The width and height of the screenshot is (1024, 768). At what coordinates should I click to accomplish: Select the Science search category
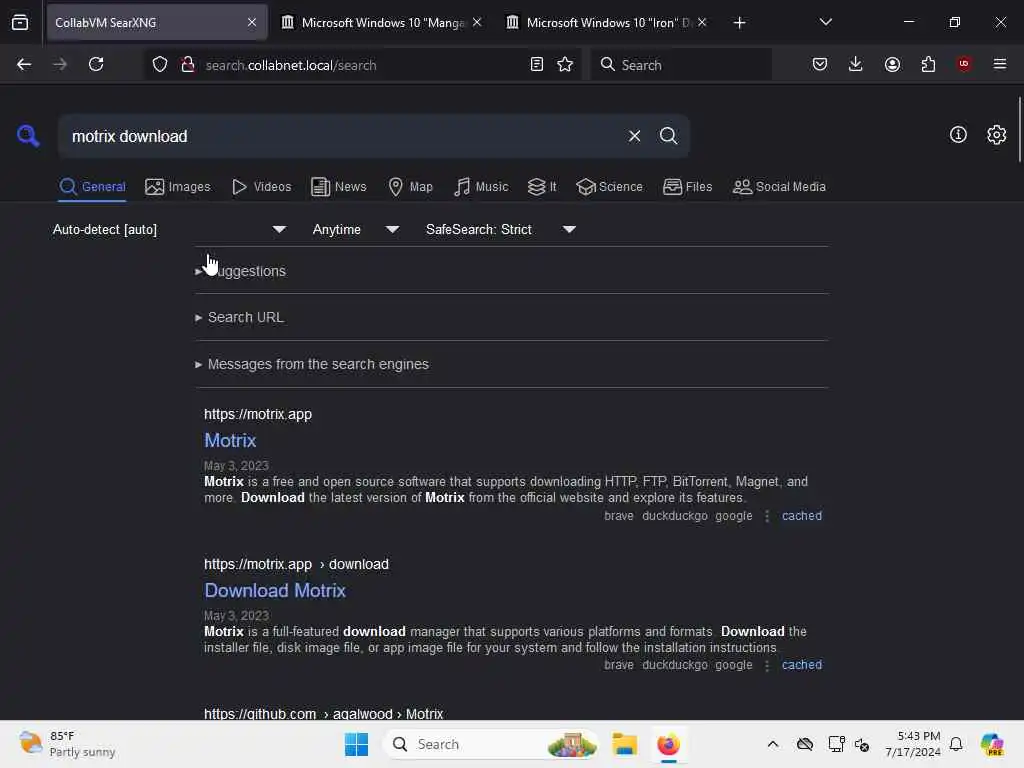pyautogui.click(x=609, y=187)
